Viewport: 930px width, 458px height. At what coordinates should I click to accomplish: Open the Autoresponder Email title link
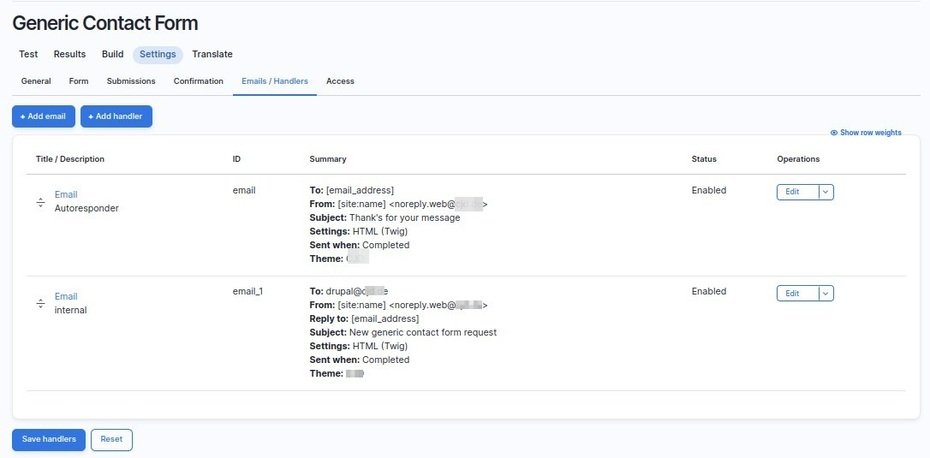pos(66,194)
